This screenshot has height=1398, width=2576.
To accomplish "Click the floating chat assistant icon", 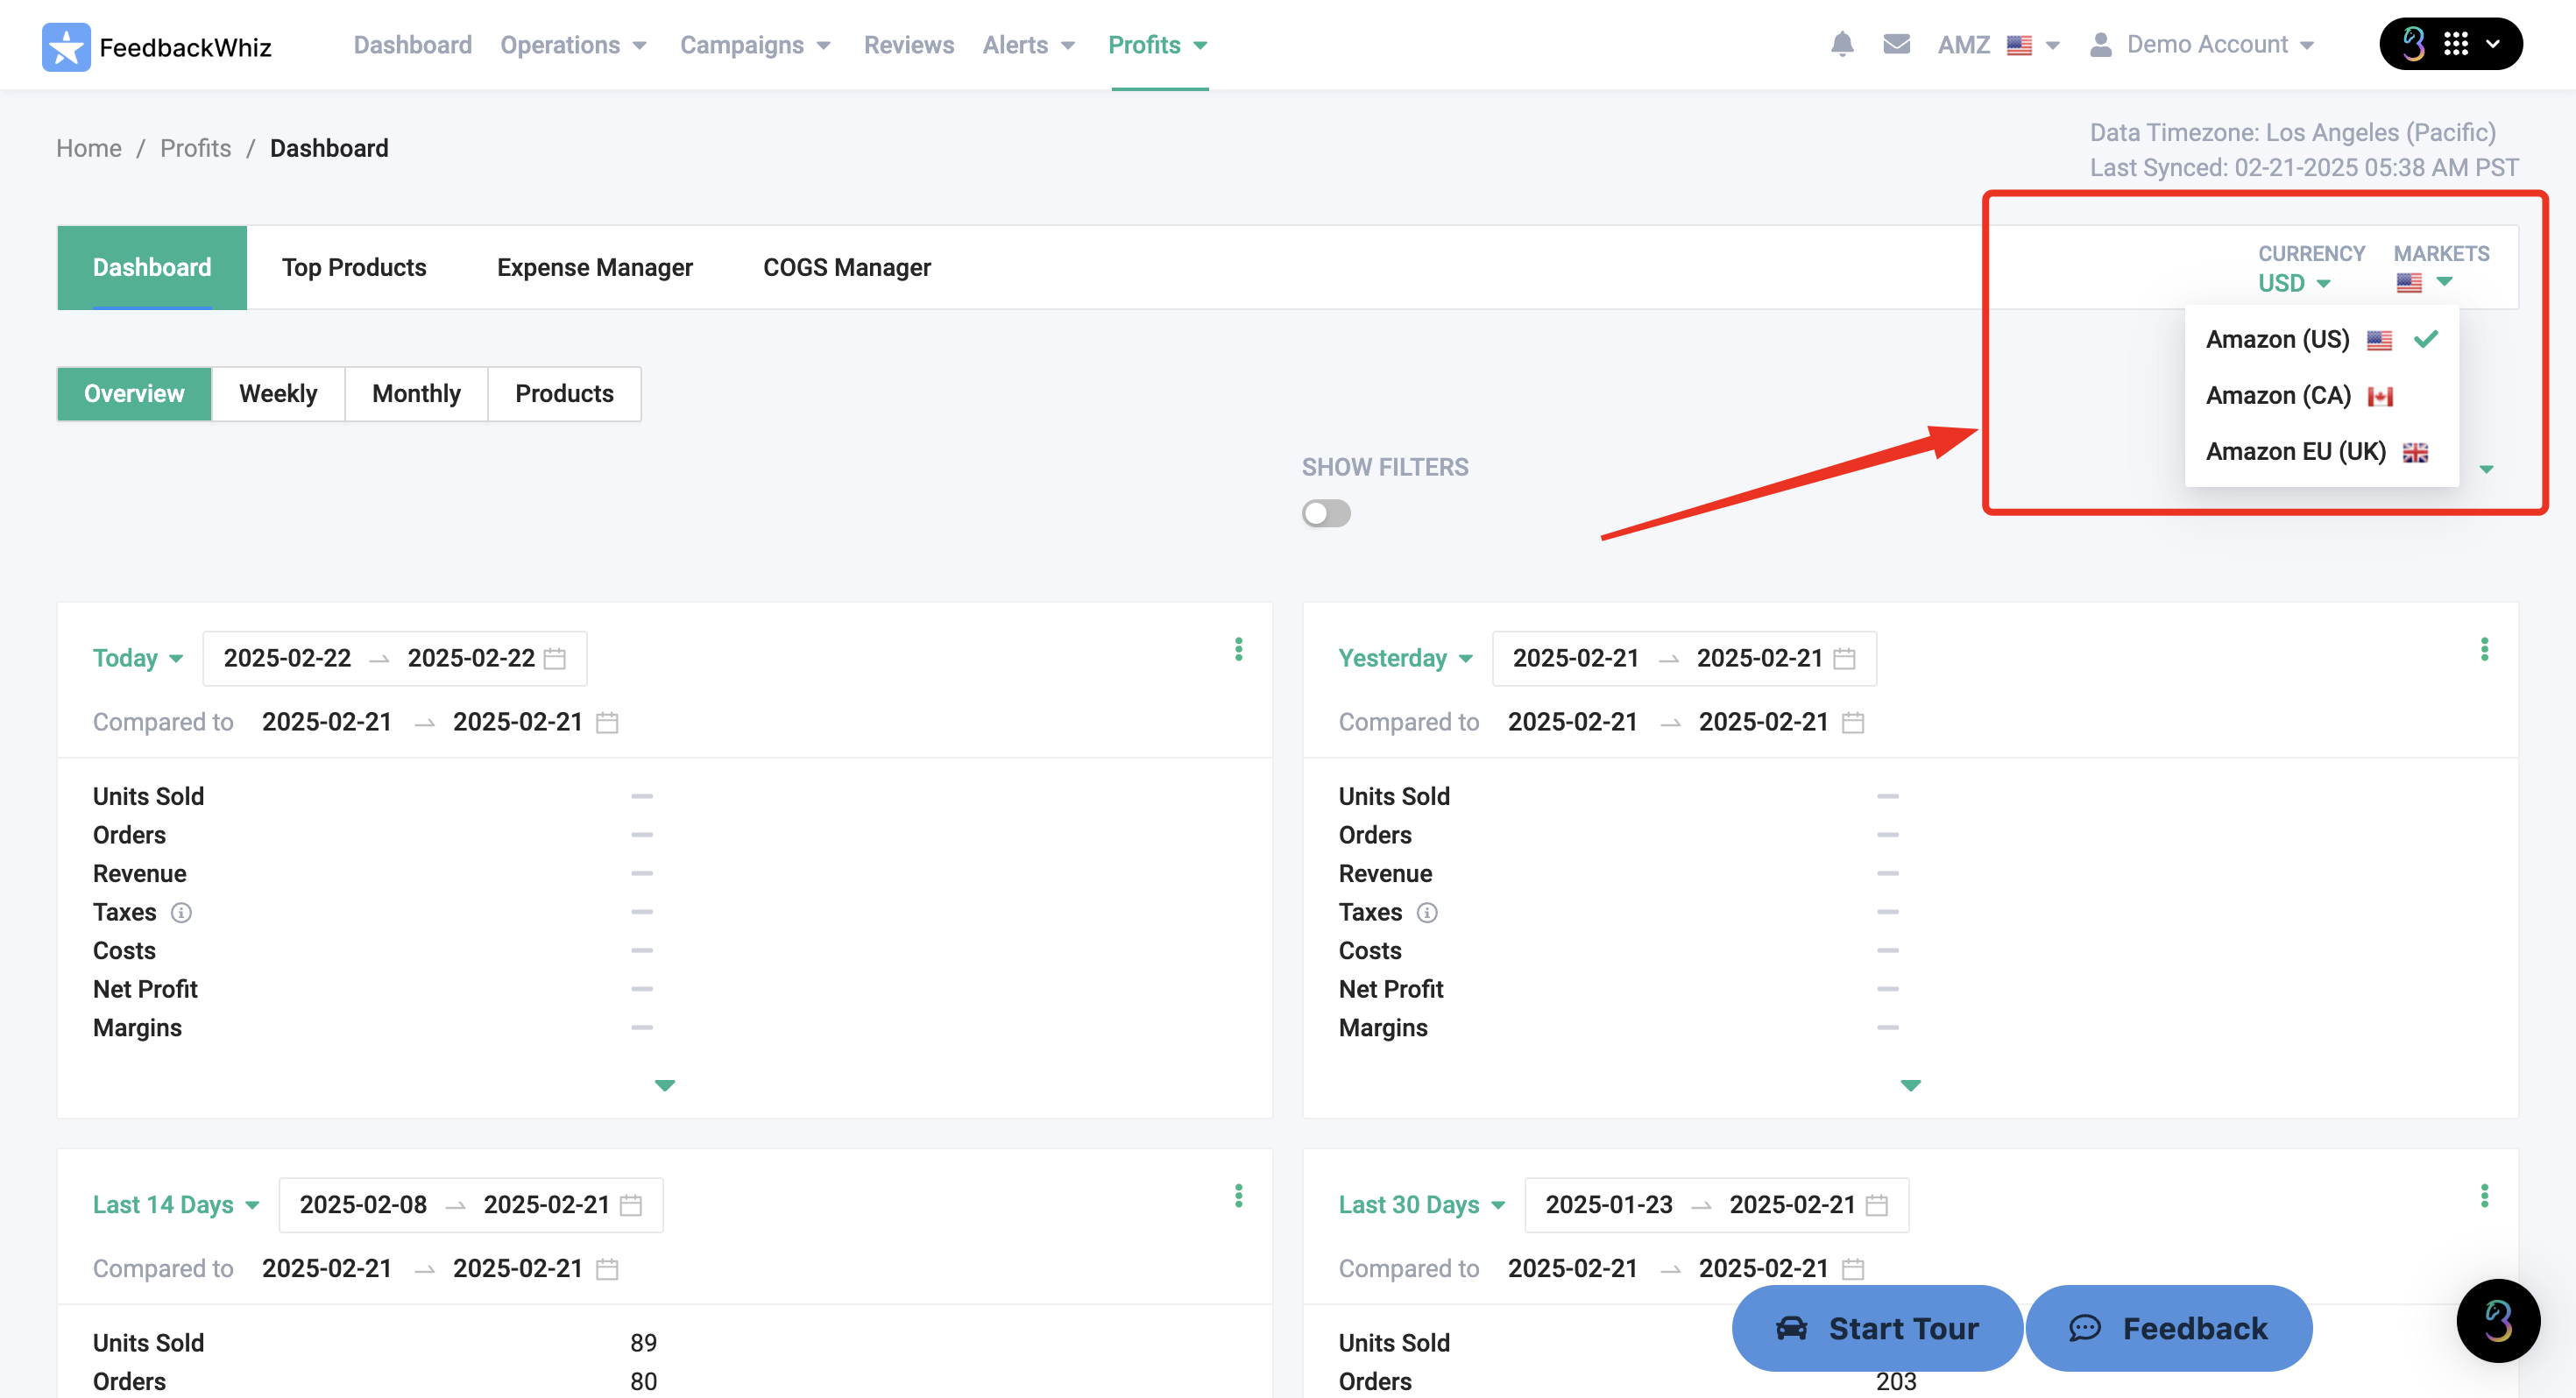I will (2498, 1321).
